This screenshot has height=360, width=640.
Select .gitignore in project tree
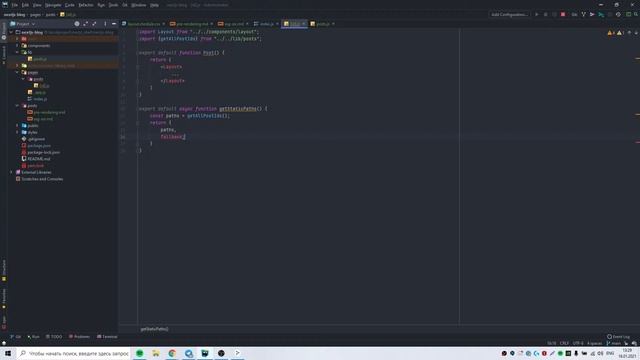click(x=36, y=139)
